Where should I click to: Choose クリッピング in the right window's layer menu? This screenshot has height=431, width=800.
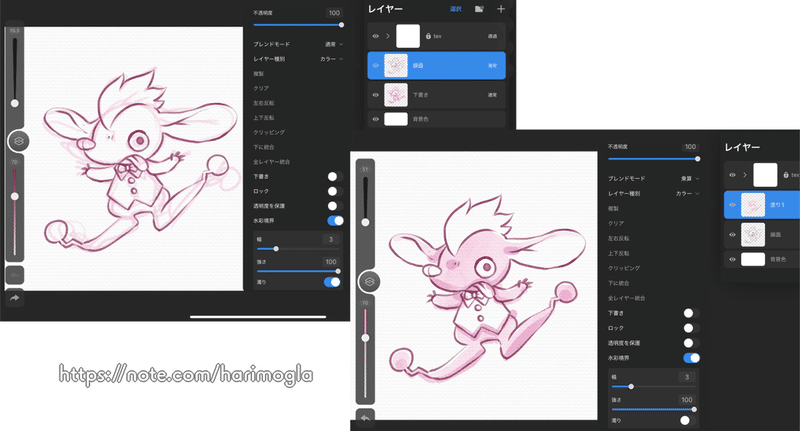click(x=623, y=268)
